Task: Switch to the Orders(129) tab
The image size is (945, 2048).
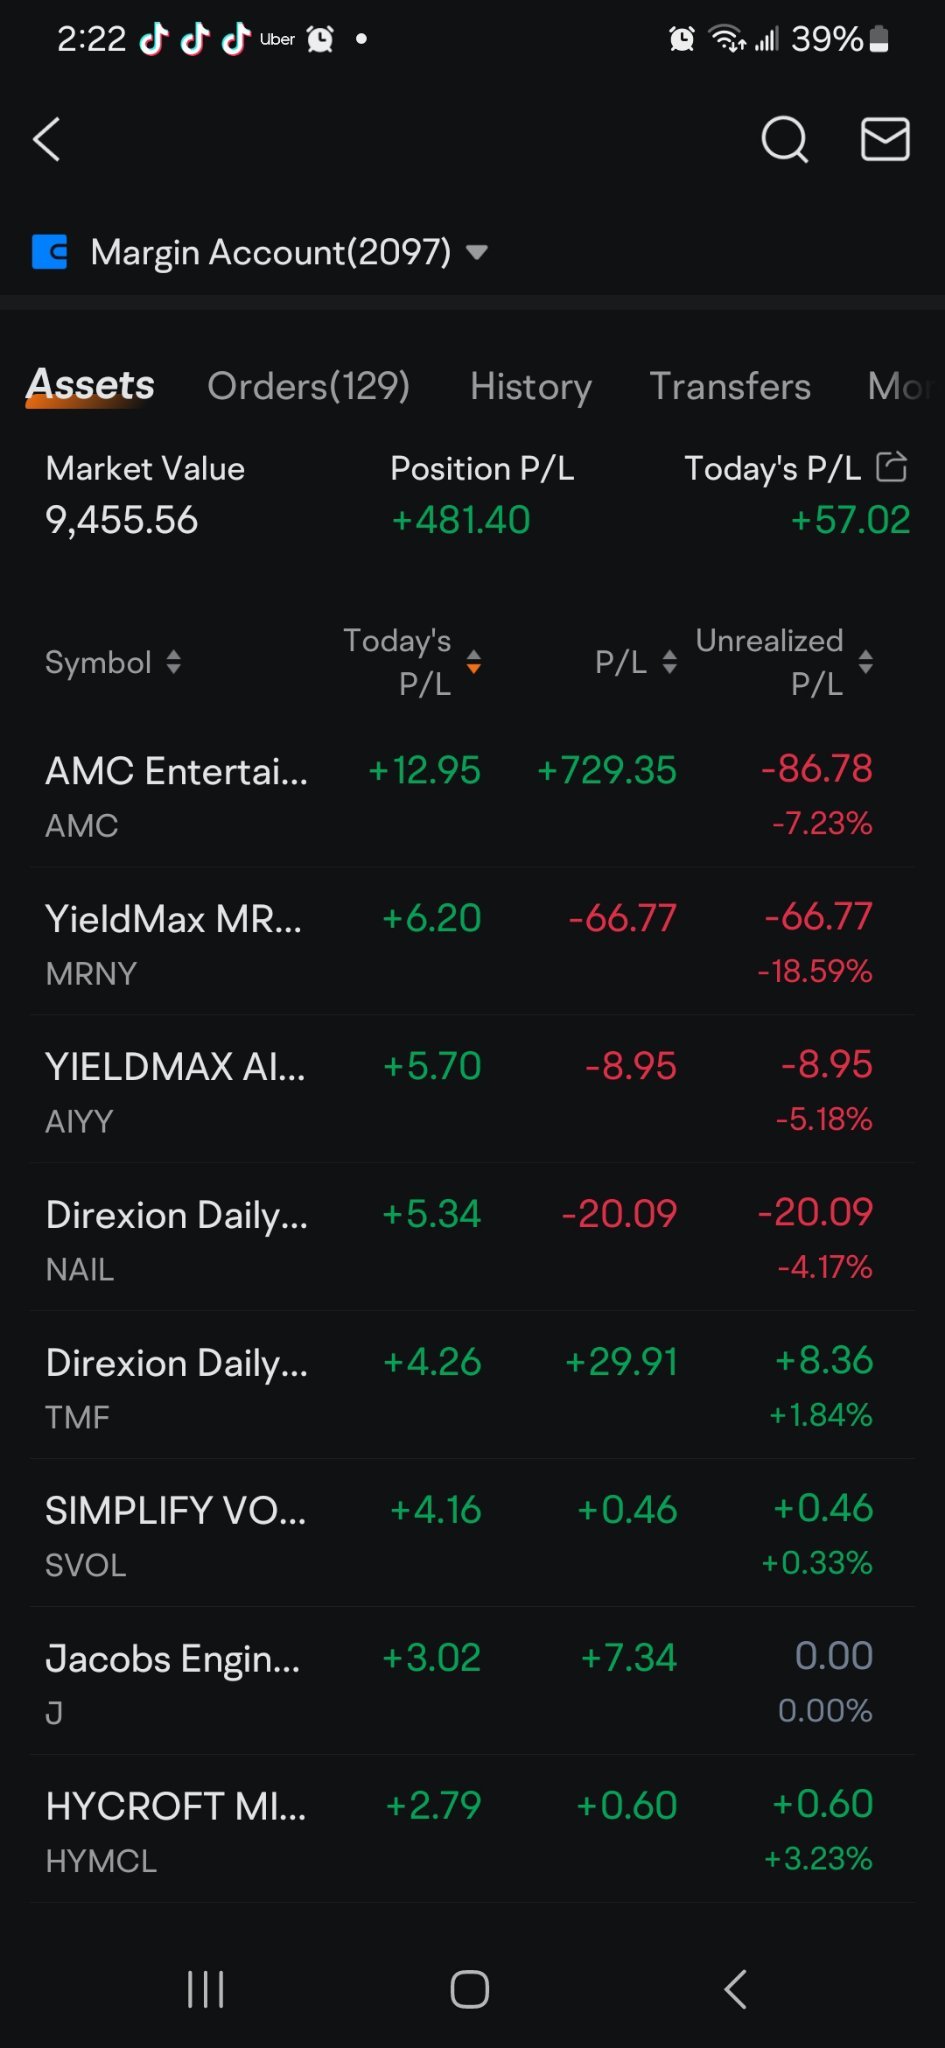Action: tap(308, 386)
